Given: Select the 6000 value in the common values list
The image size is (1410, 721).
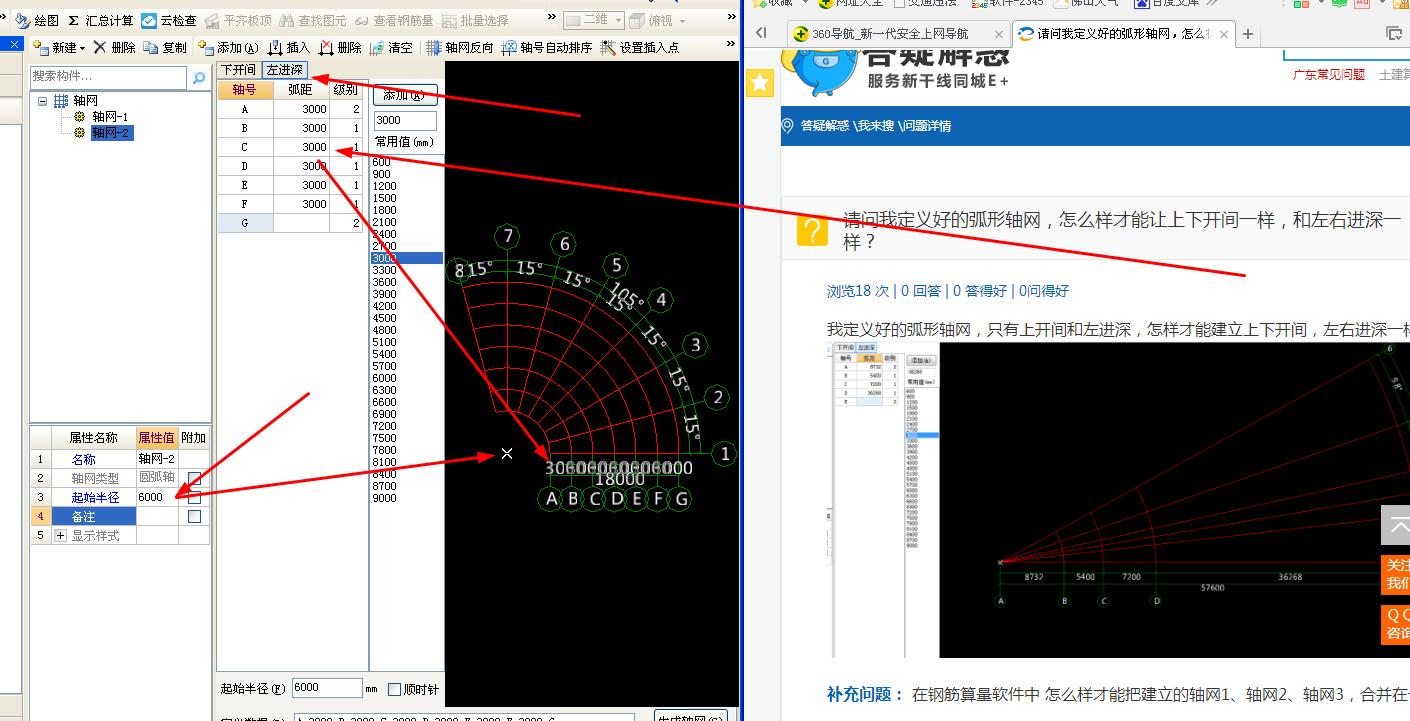Looking at the screenshot, I should tap(407, 378).
